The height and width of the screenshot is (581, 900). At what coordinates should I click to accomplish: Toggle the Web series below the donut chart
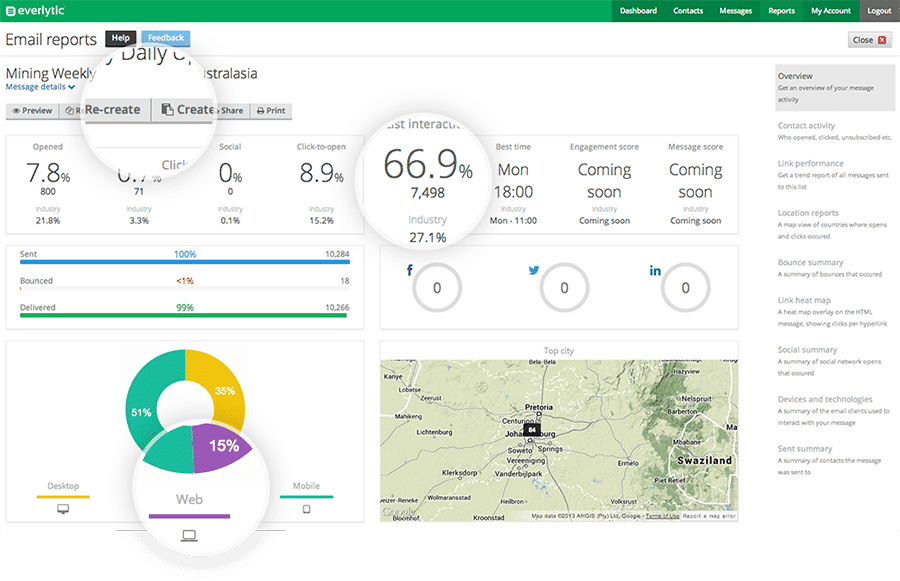coord(188,499)
